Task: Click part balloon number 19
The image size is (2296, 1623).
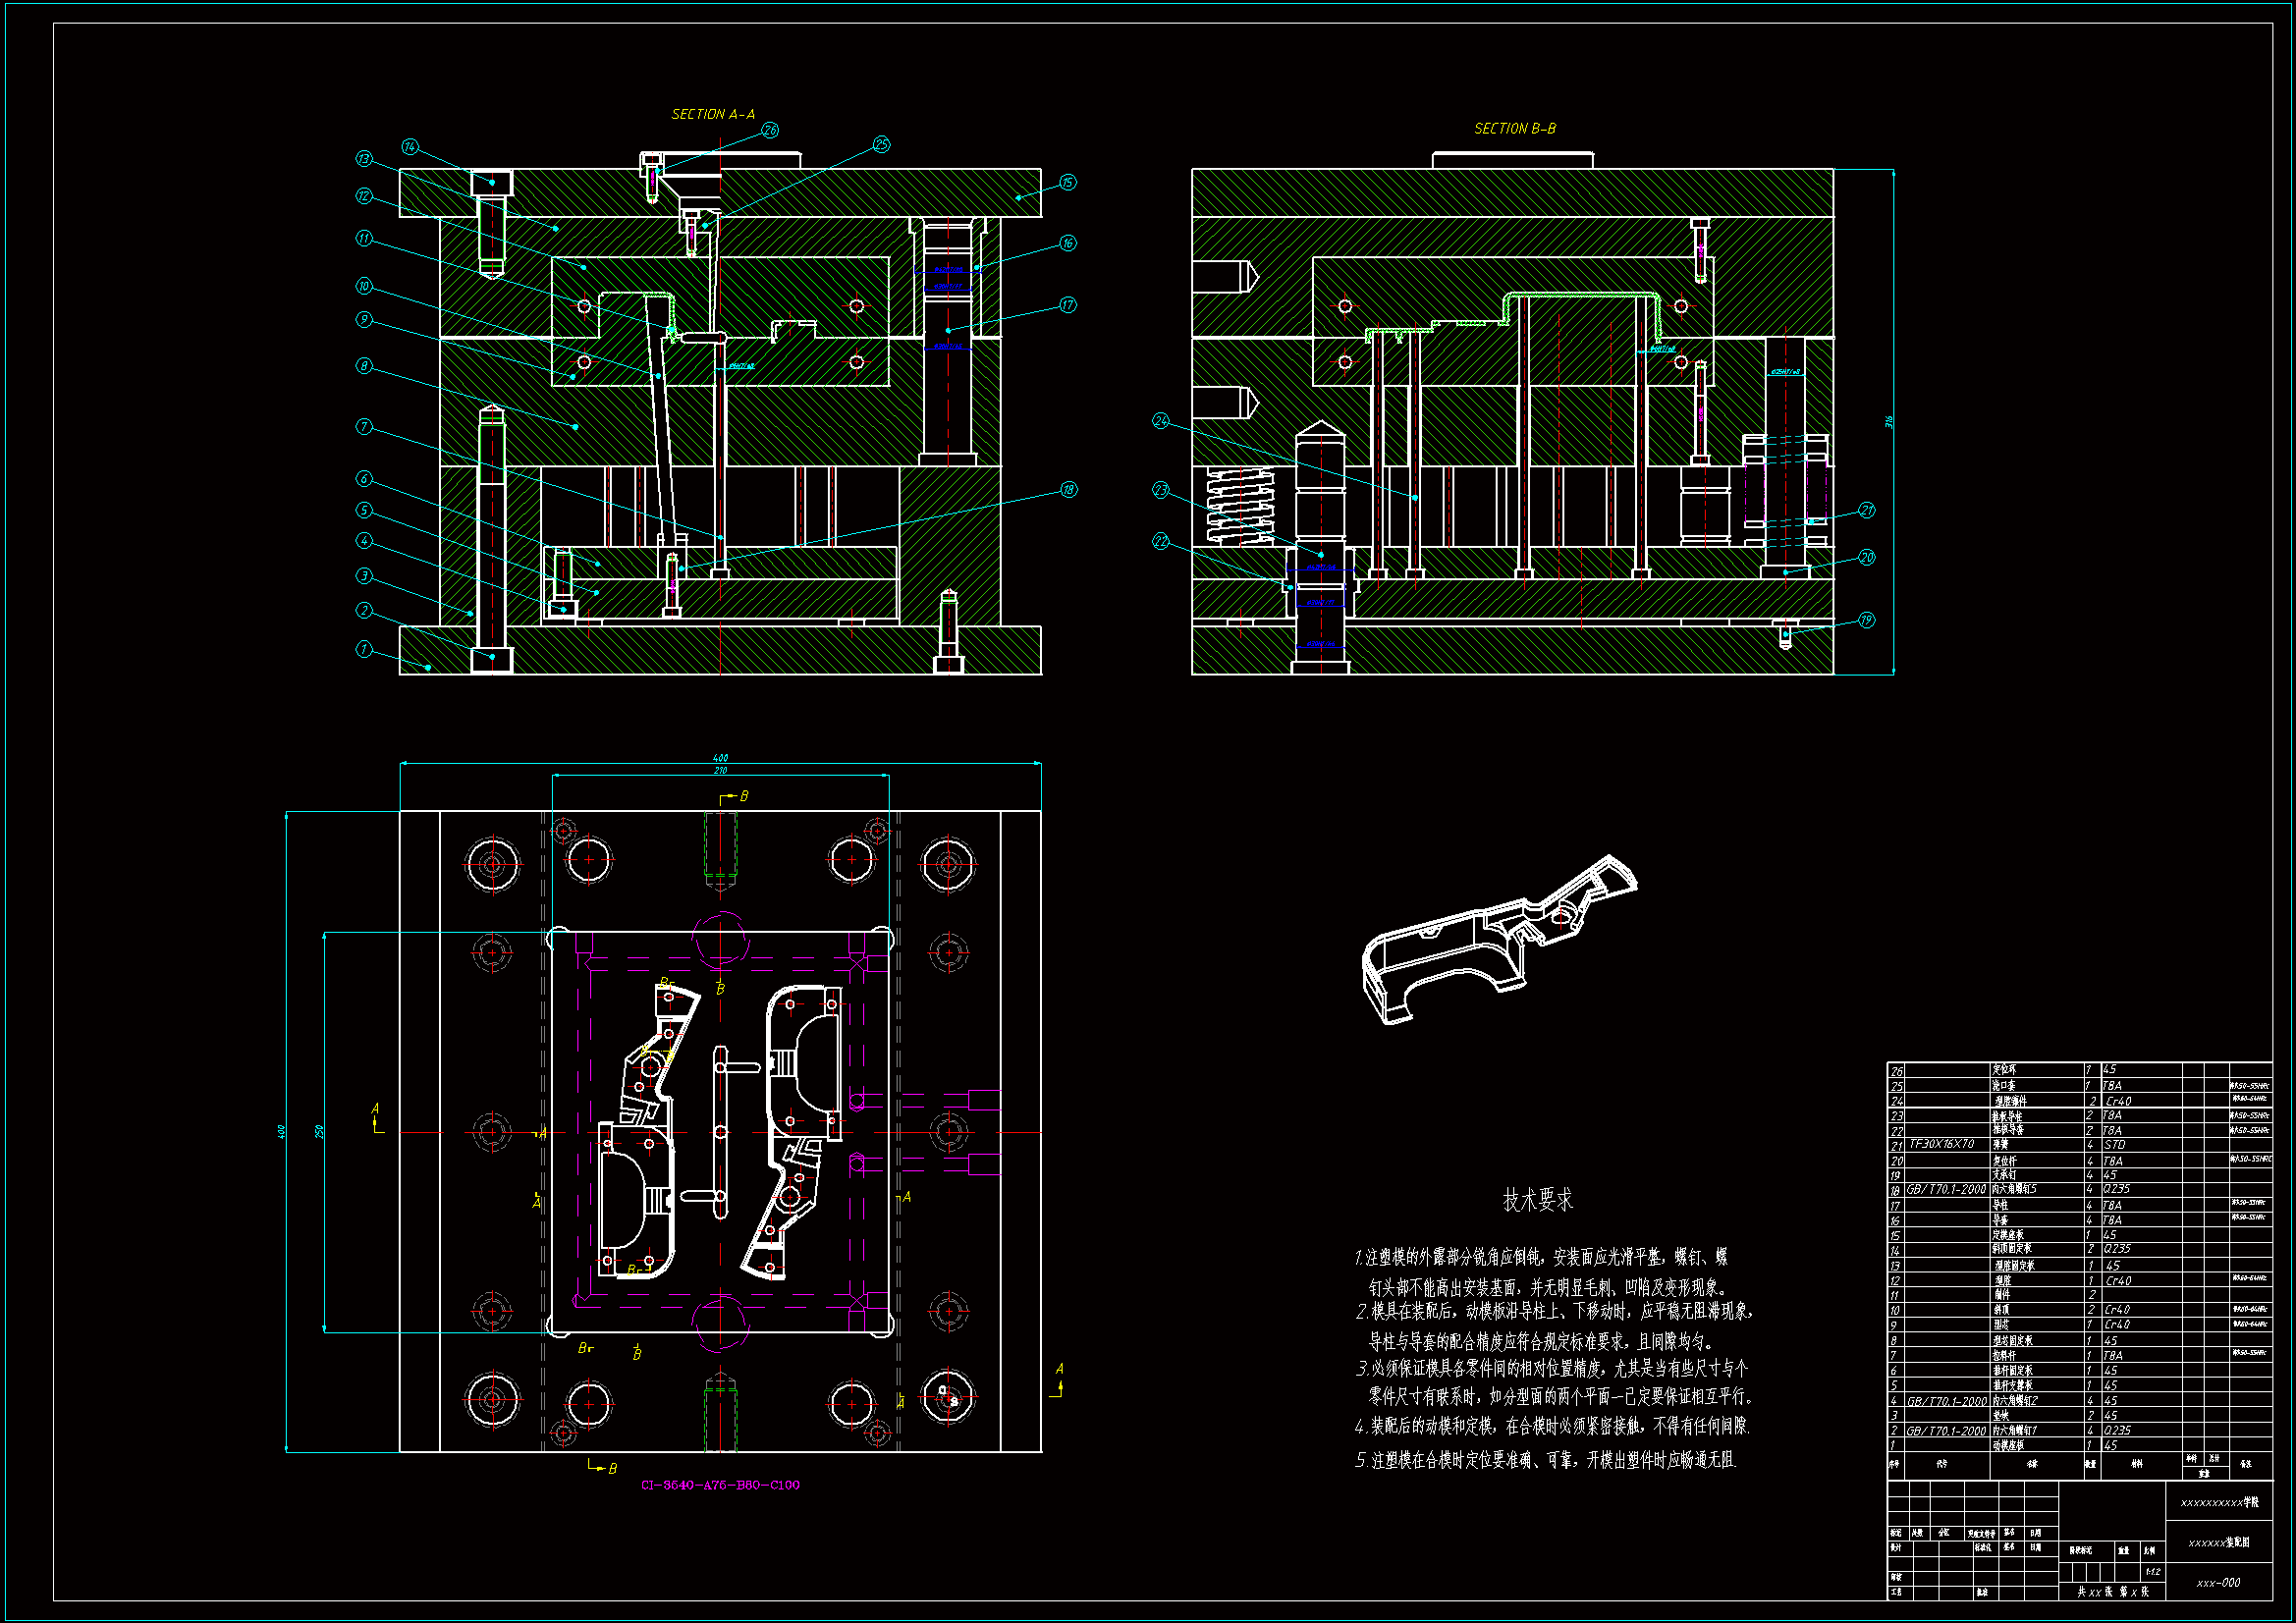Action: (1867, 620)
